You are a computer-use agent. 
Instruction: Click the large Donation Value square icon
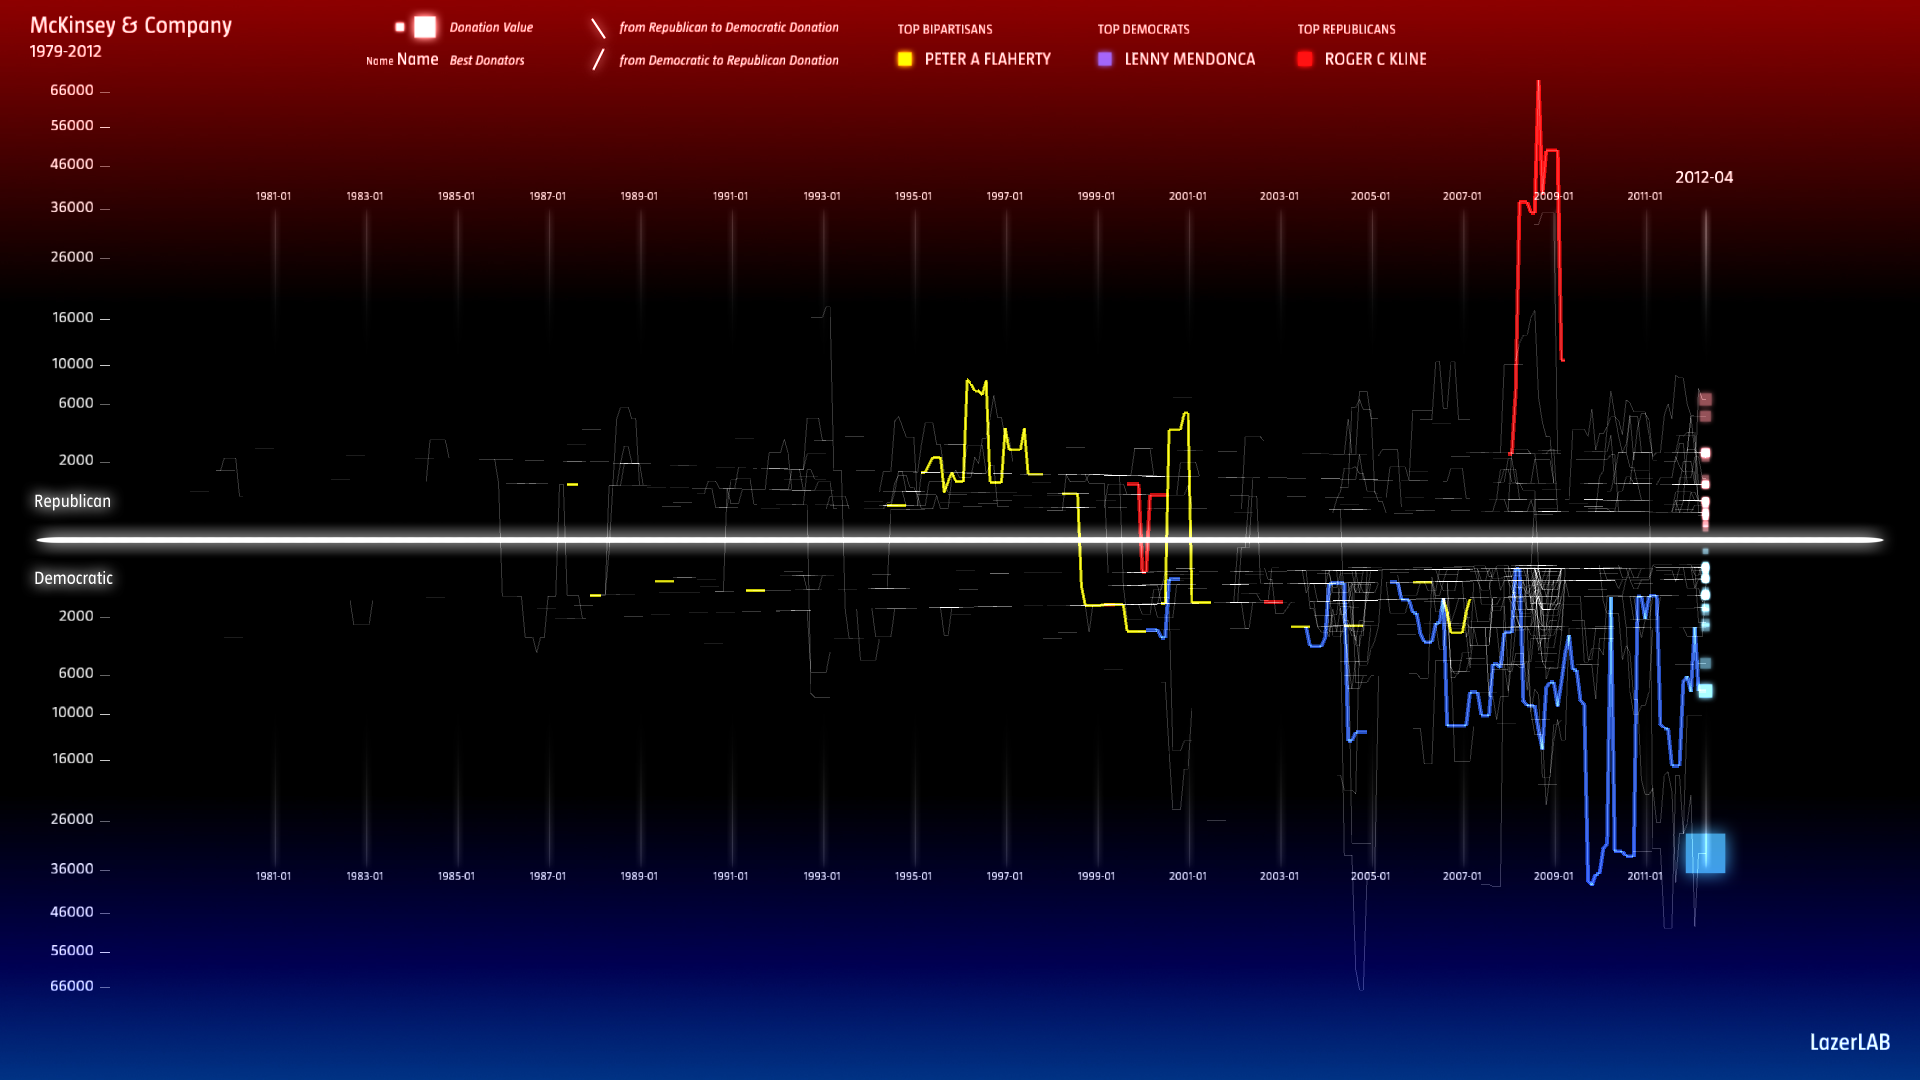point(425,27)
